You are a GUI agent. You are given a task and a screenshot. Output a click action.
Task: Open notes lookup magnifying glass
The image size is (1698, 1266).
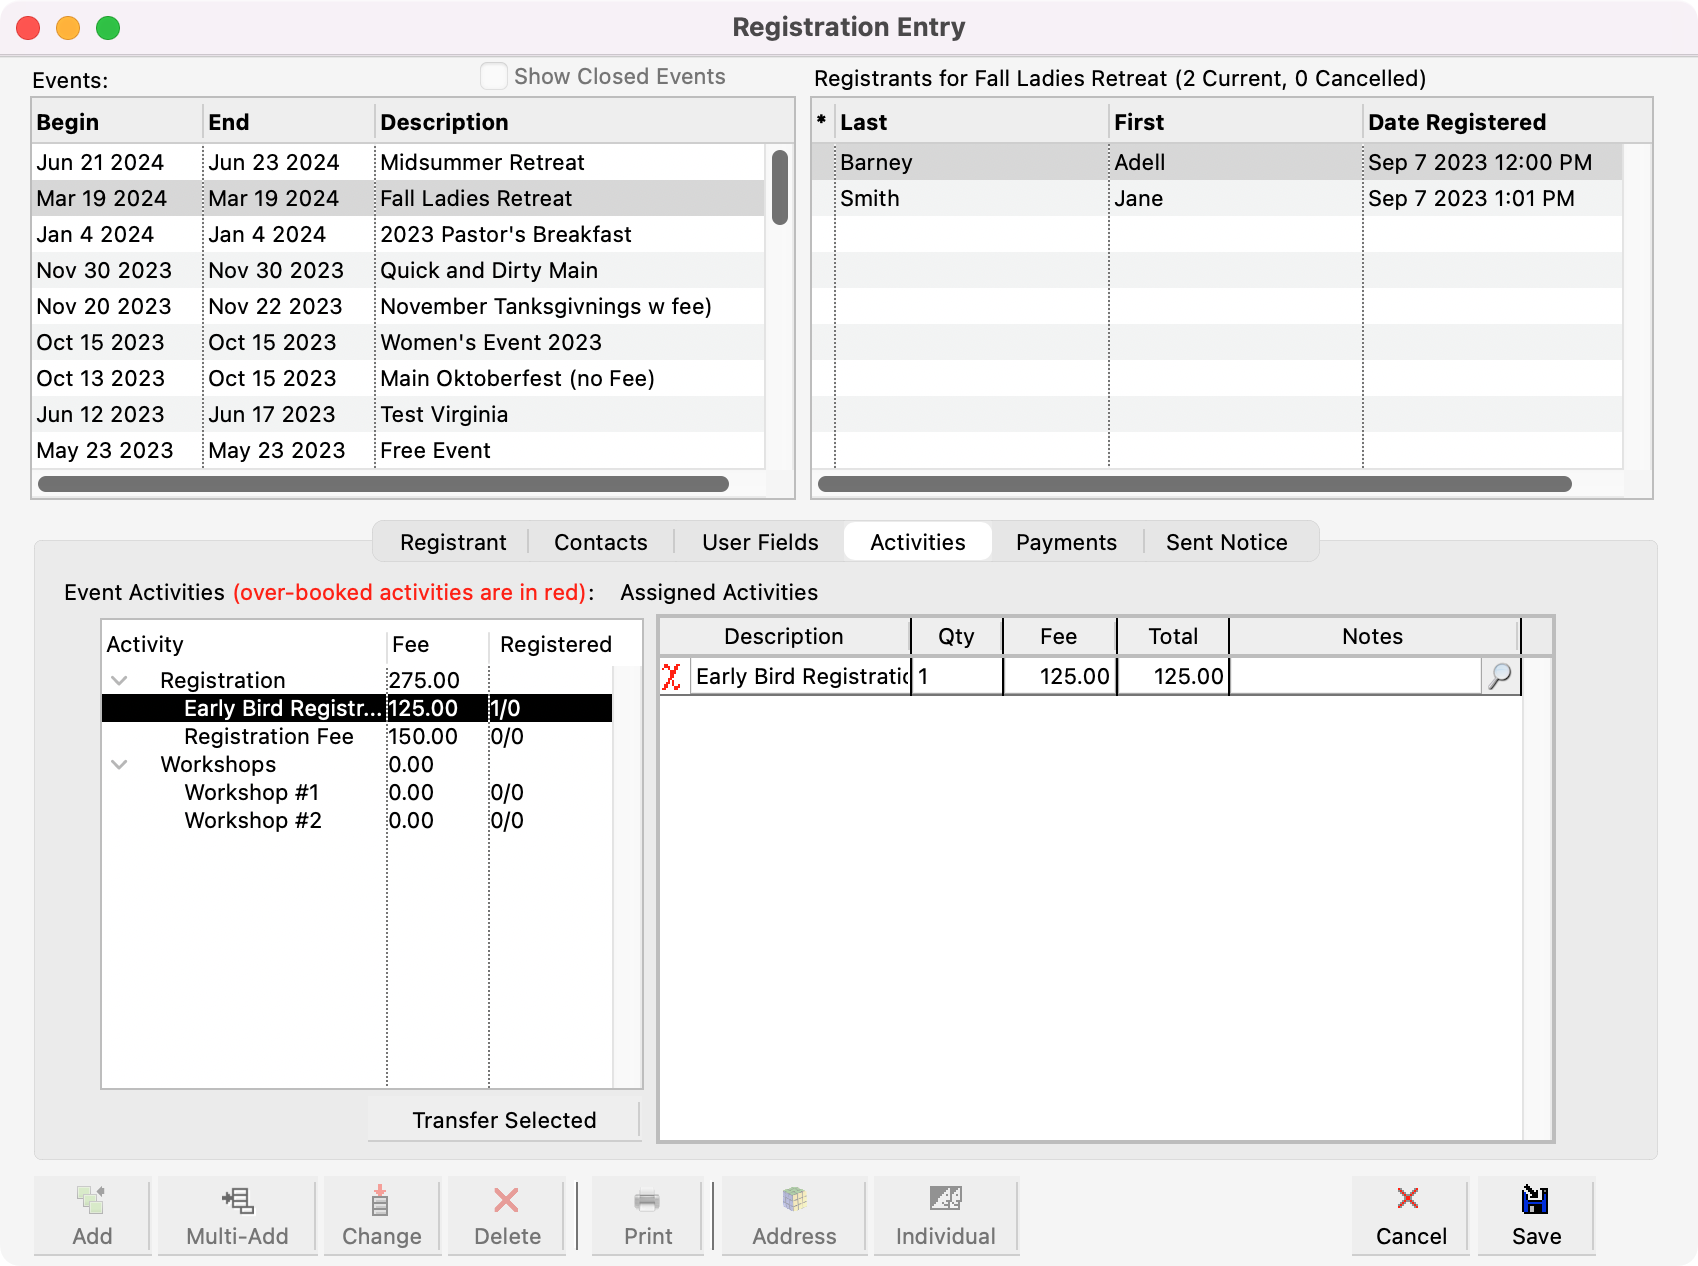1500,677
